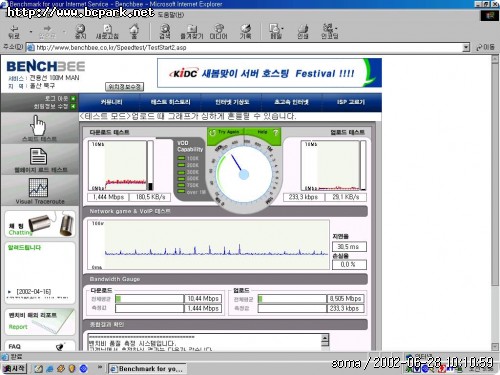Click the result text box scroll up arrow

point(325,338)
